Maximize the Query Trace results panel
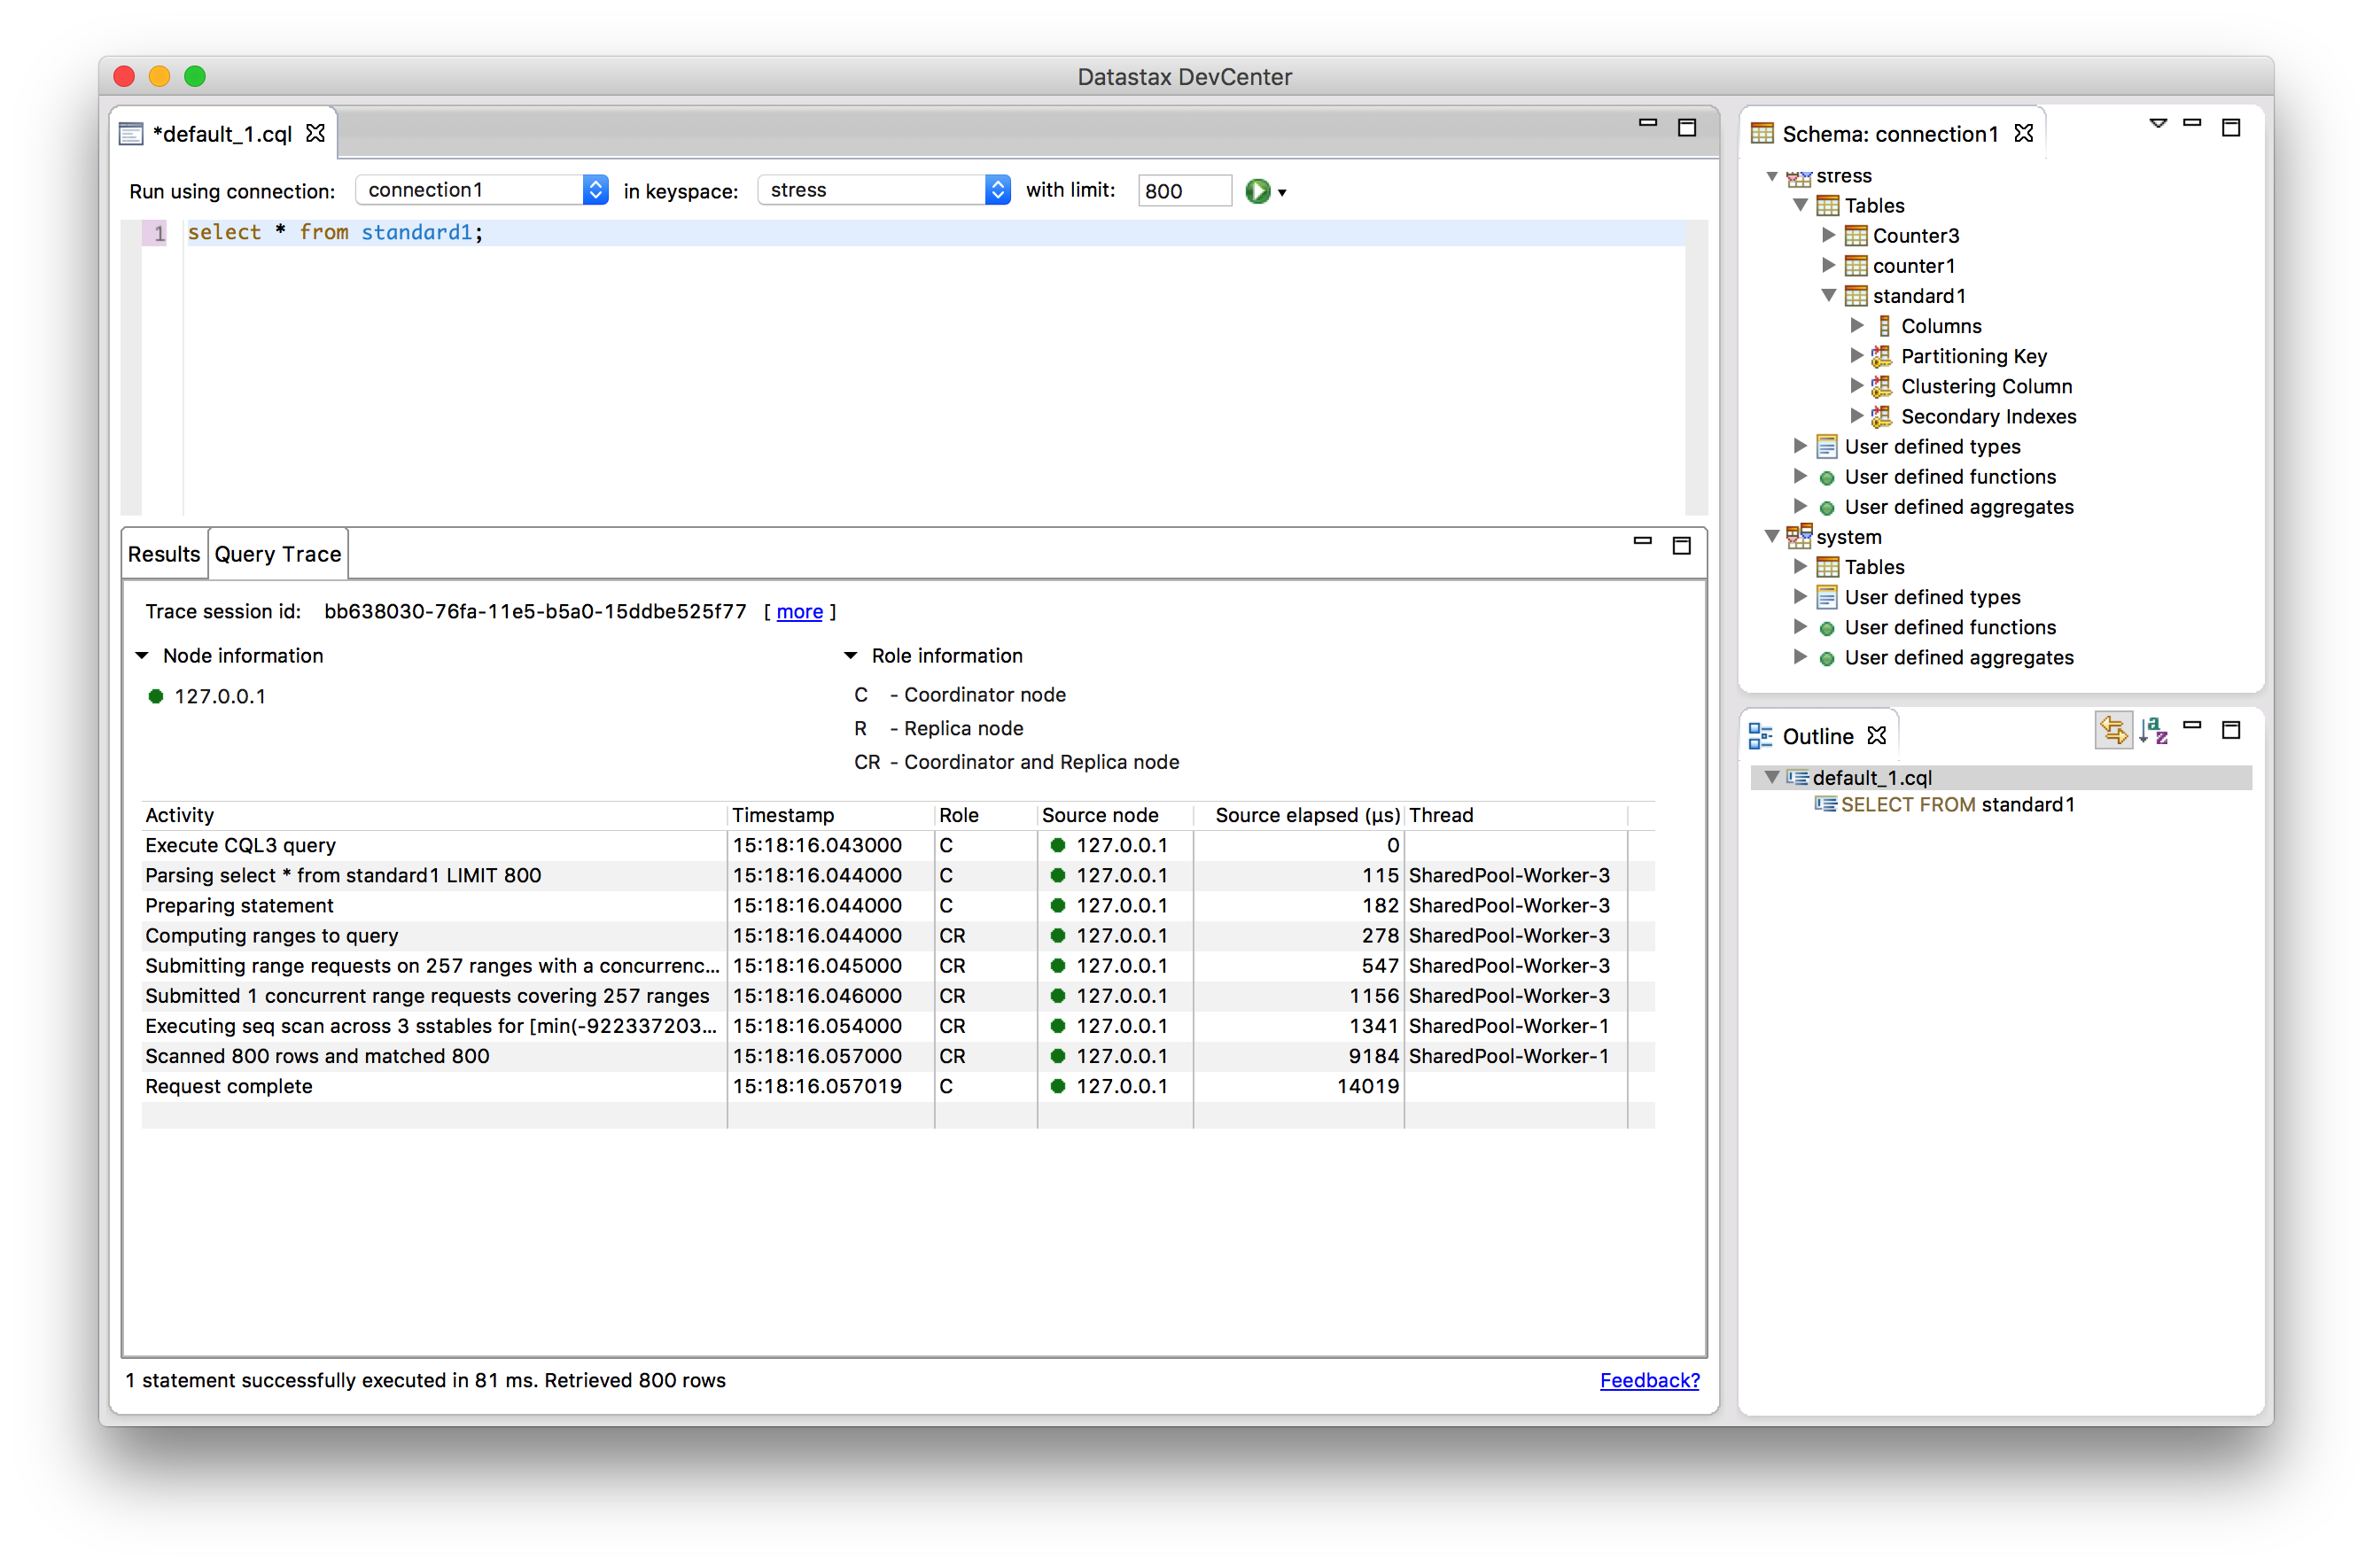This screenshot has height=1568, width=2373. click(1681, 545)
